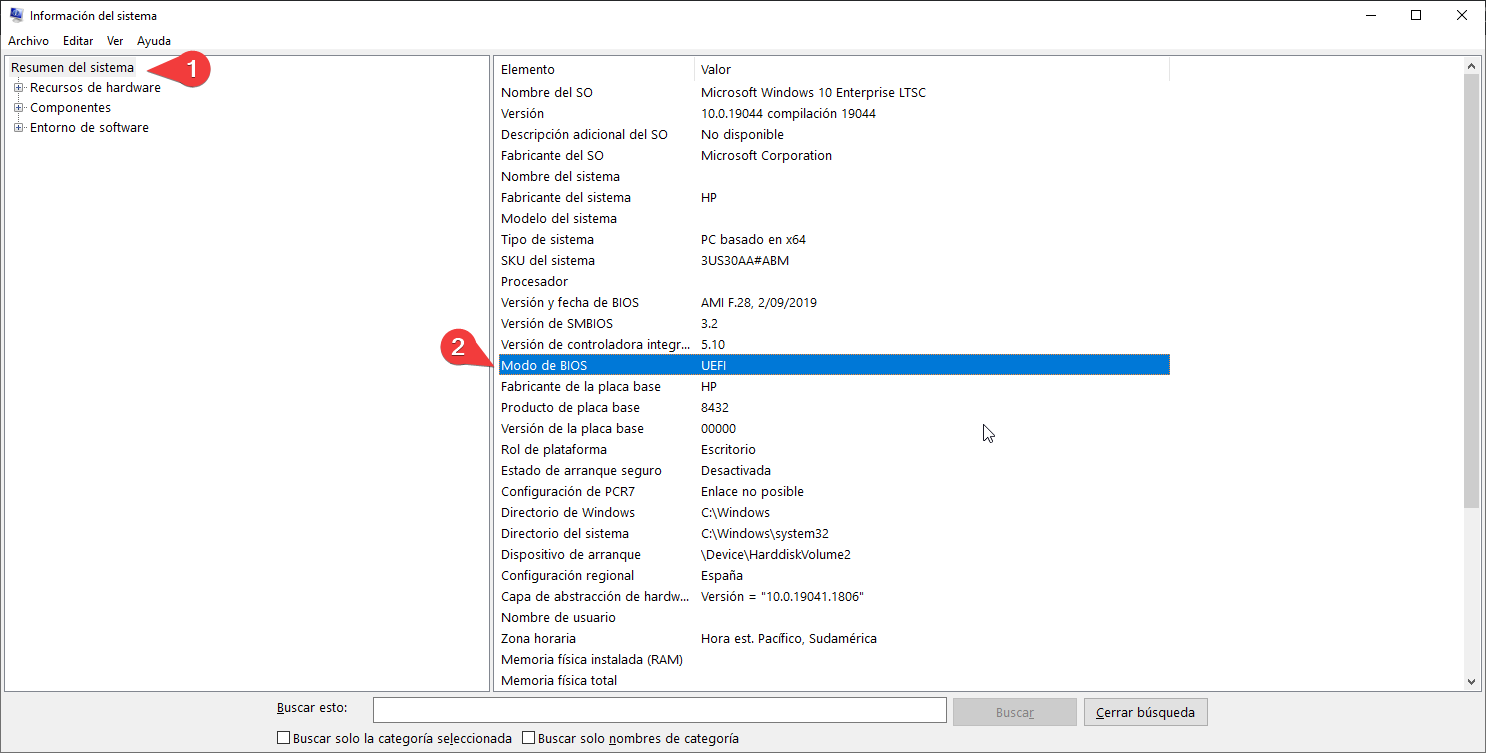
Task: Expand the Recursos de hardware tree node
Action: point(18,88)
